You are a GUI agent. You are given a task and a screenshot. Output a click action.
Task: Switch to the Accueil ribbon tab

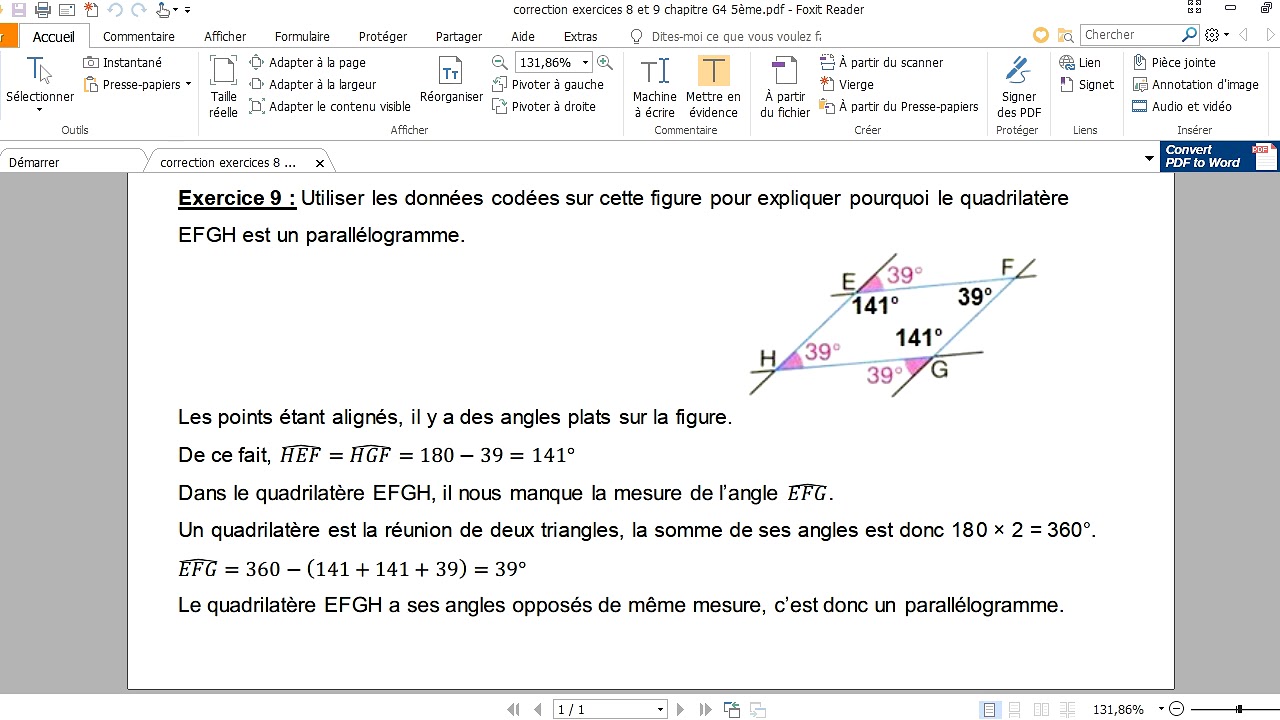(x=54, y=36)
